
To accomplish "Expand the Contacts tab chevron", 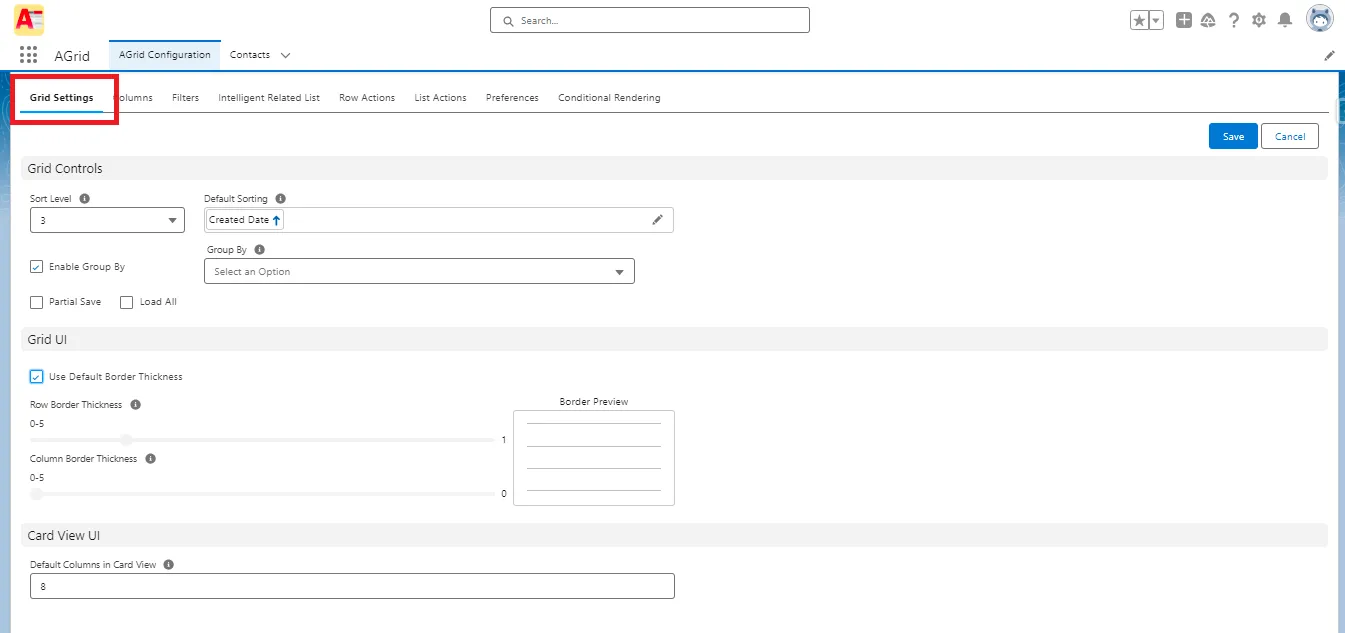I will (x=286, y=55).
